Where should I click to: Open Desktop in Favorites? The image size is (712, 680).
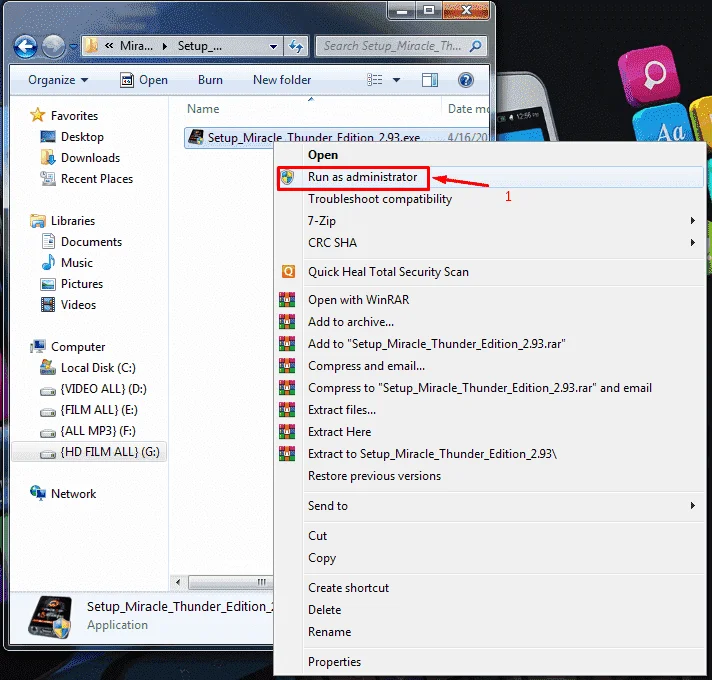tap(82, 137)
